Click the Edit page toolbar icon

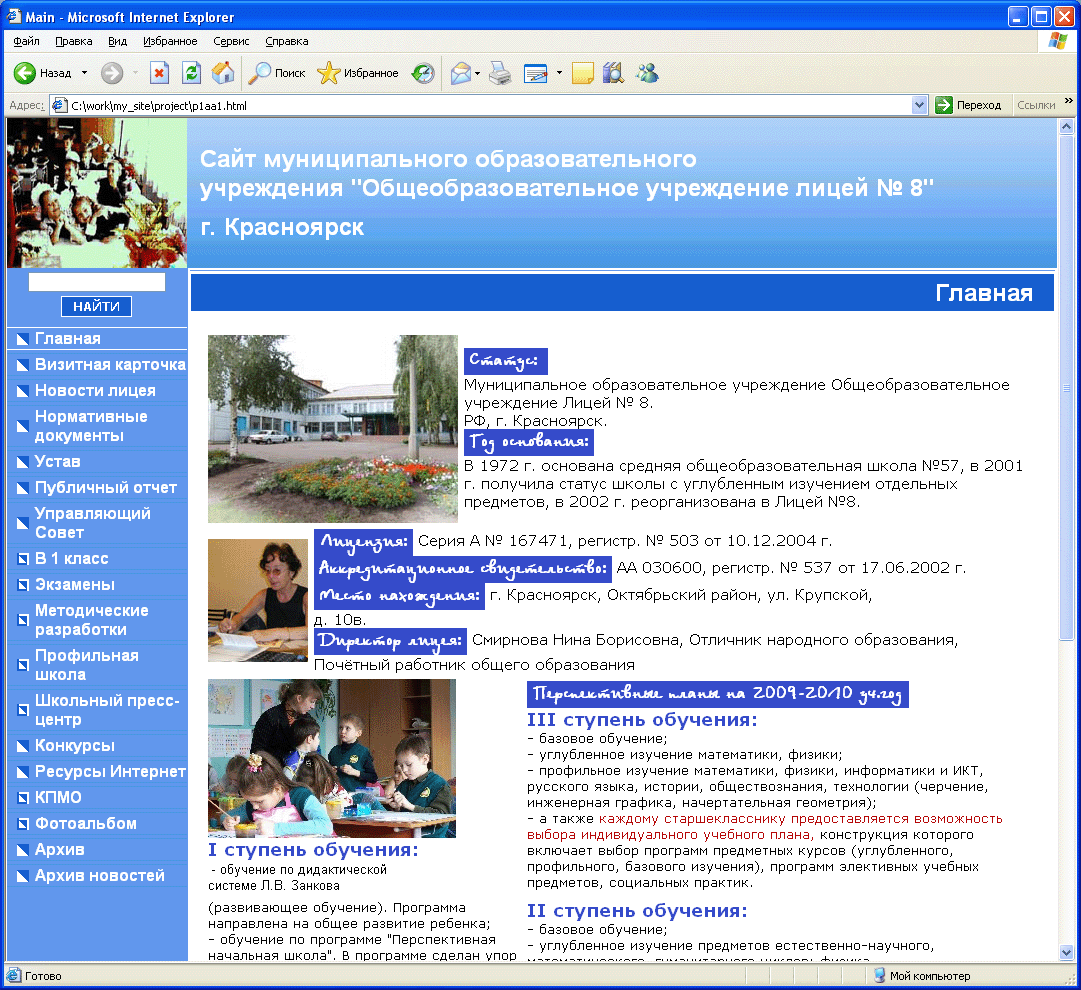click(536, 72)
